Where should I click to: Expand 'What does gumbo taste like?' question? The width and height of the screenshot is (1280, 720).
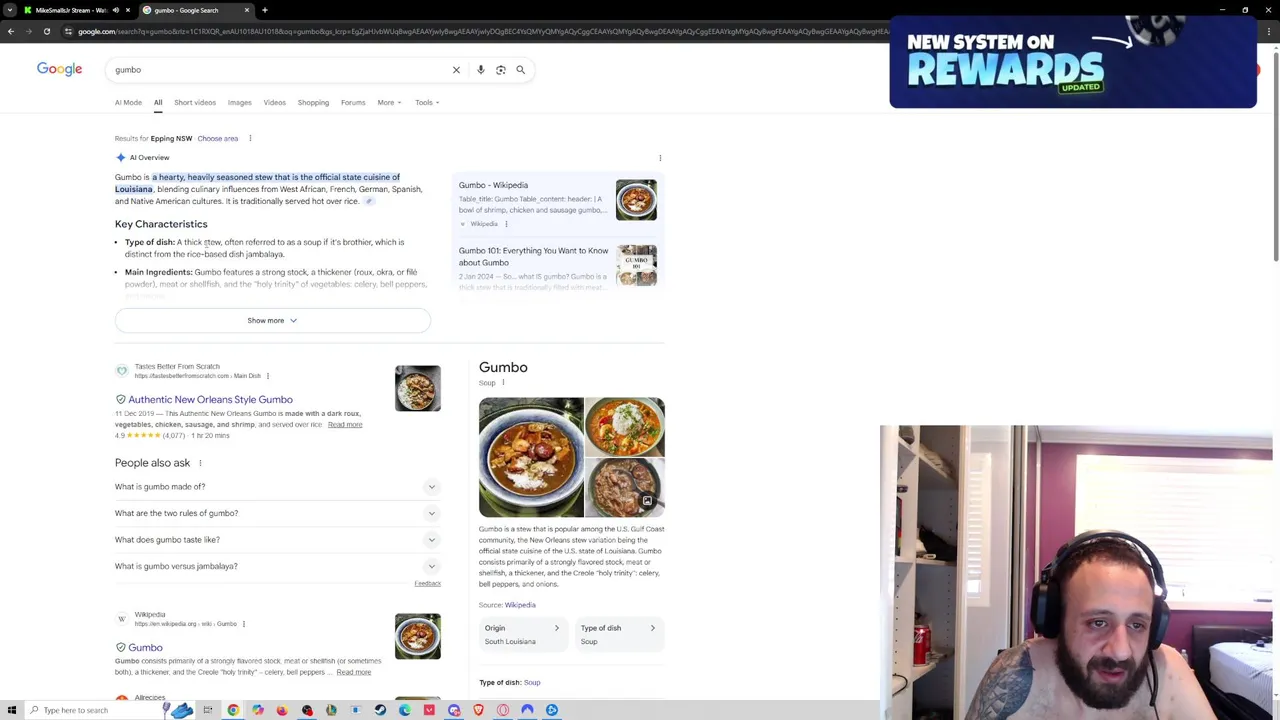point(277,540)
